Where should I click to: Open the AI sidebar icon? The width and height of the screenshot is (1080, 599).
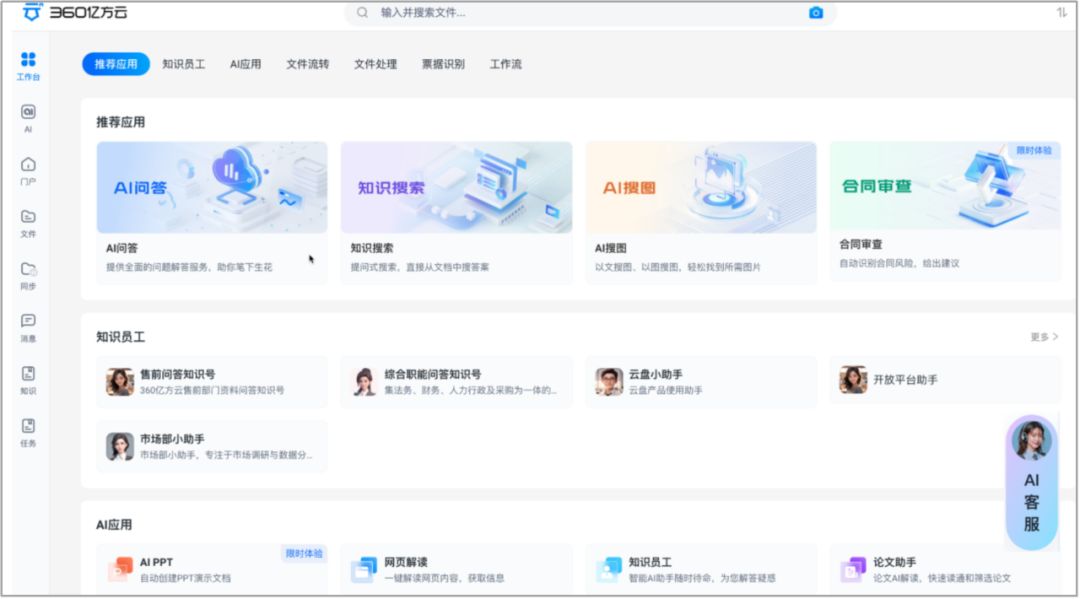tap(28, 118)
